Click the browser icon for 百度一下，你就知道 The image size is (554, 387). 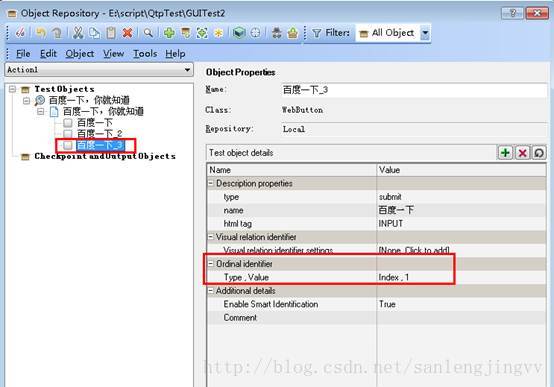click(x=40, y=100)
